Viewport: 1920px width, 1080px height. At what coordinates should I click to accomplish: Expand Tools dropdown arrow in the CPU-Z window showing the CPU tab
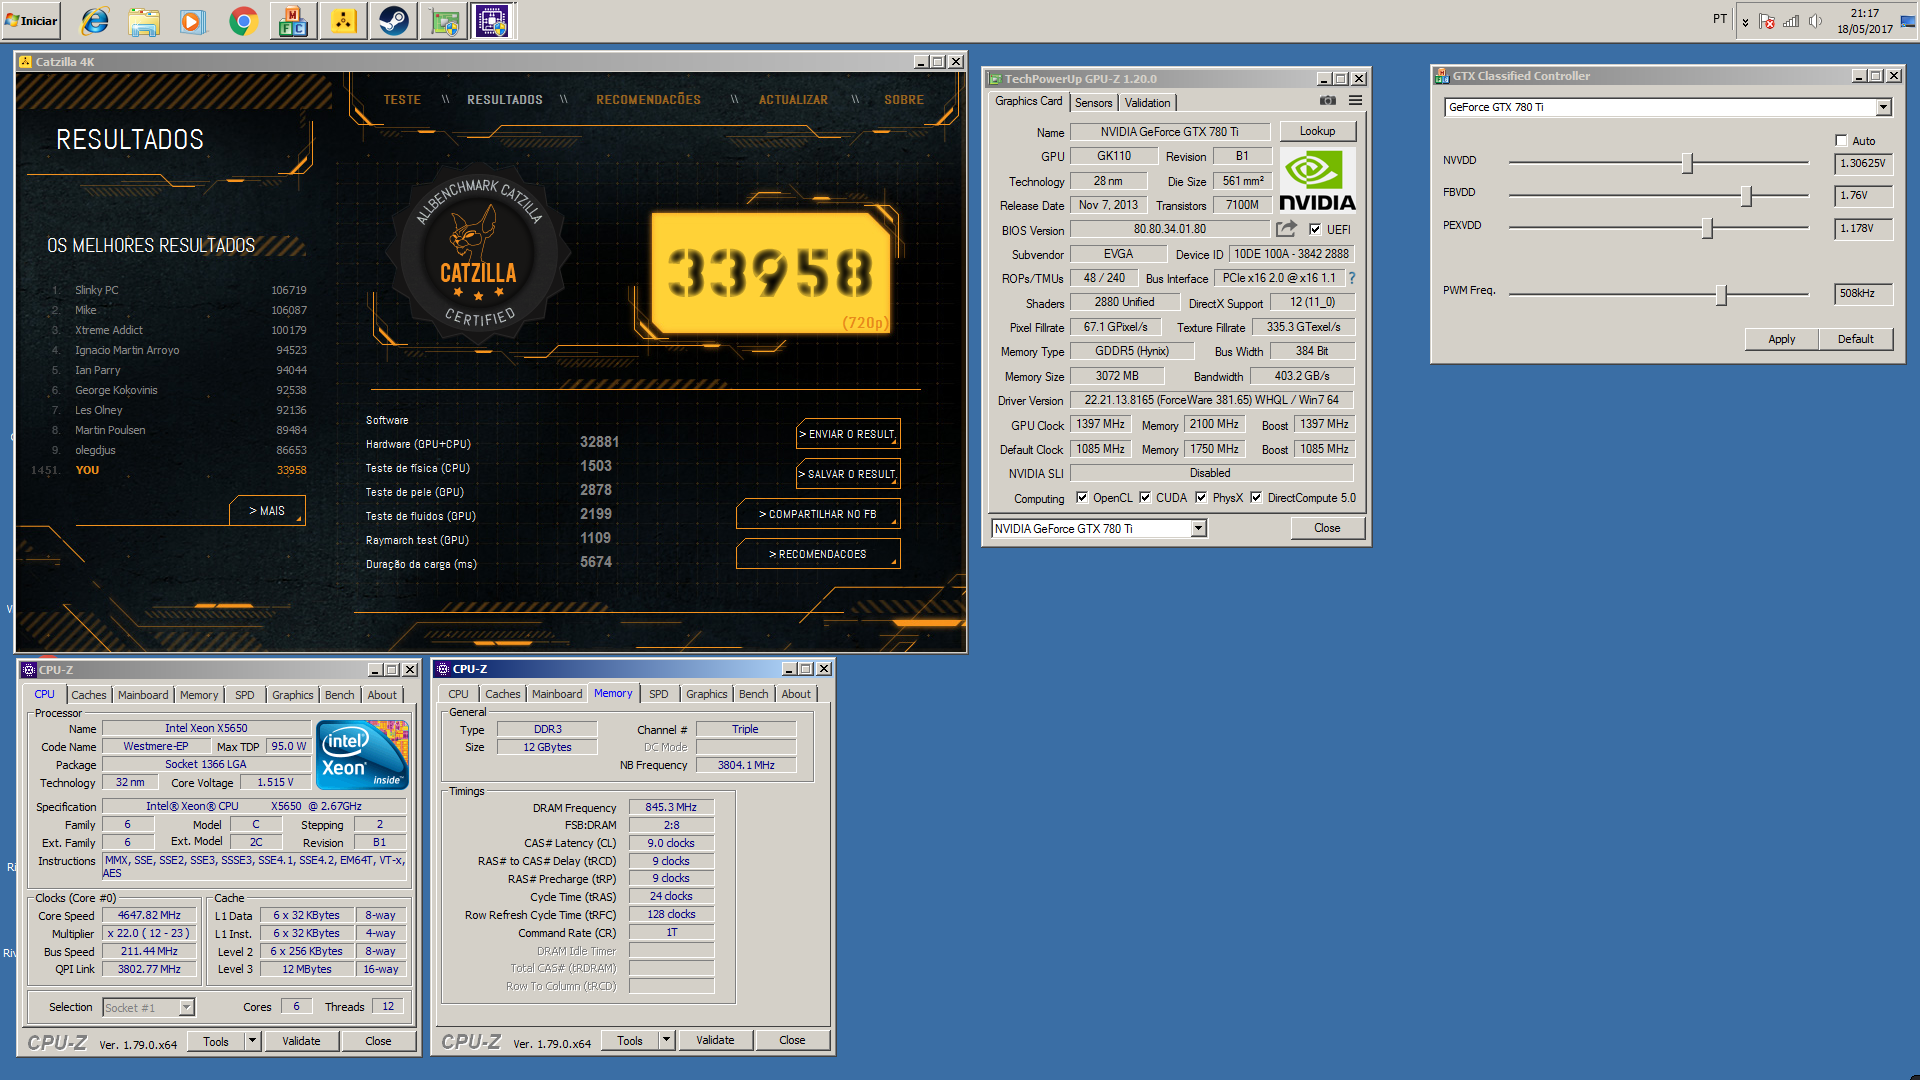click(252, 1041)
